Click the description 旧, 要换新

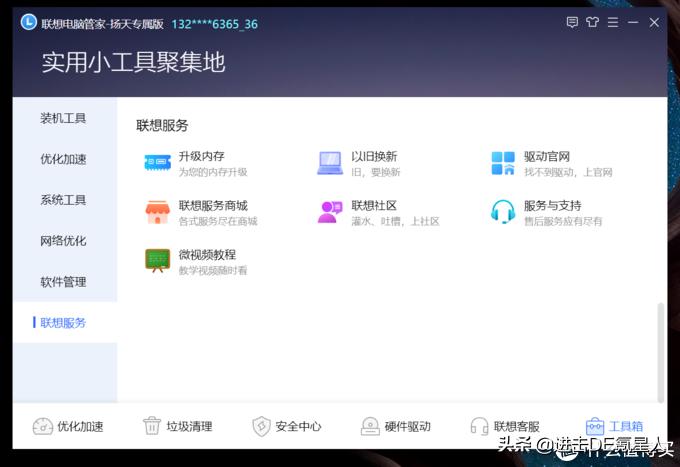click(x=376, y=172)
